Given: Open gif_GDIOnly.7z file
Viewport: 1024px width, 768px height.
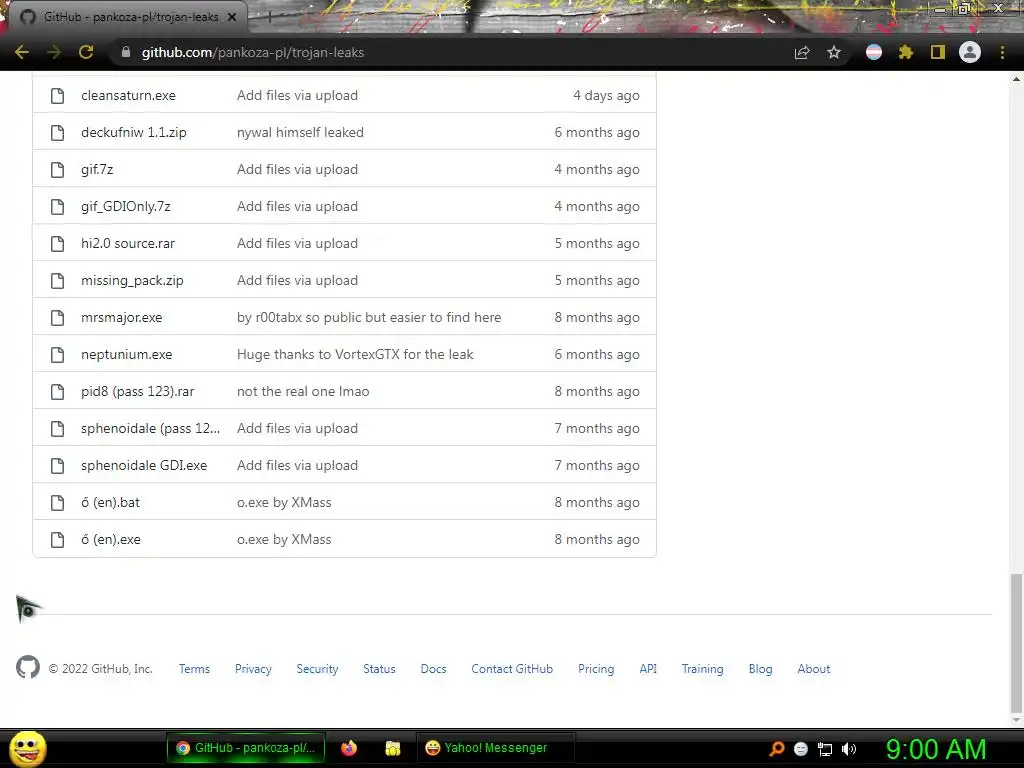Looking at the screenshot, I should [x=126, y=206].
